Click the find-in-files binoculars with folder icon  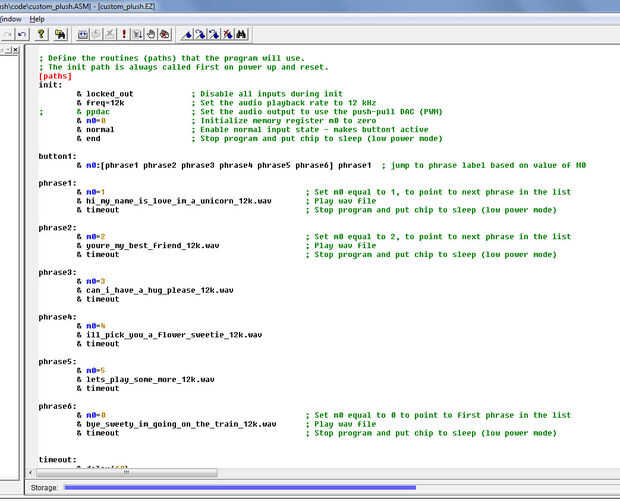(x=60, y=35)
